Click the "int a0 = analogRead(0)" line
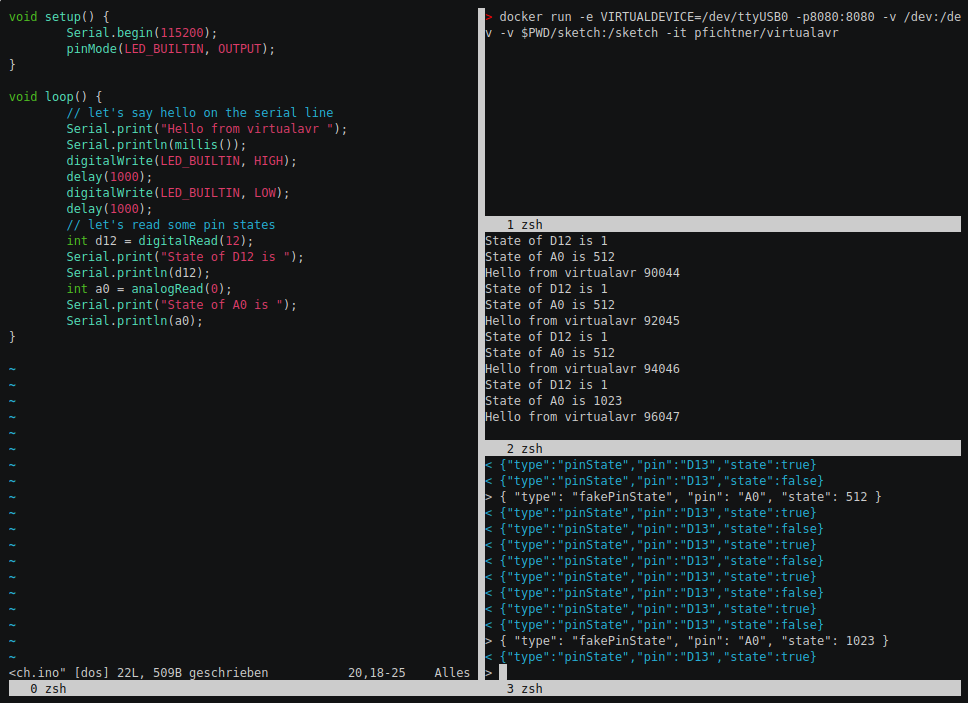968x703 pixels. click(156, 289)
